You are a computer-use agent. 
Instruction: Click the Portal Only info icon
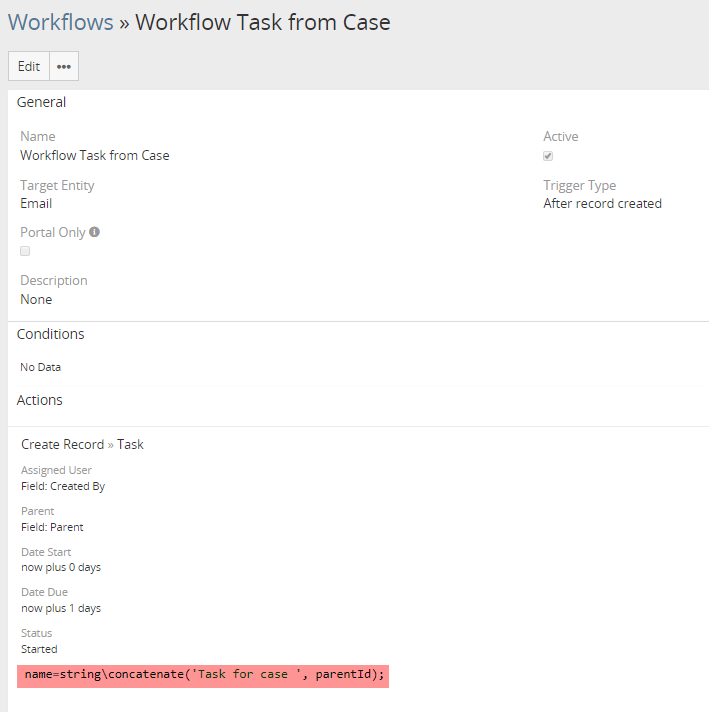point(95,232)
